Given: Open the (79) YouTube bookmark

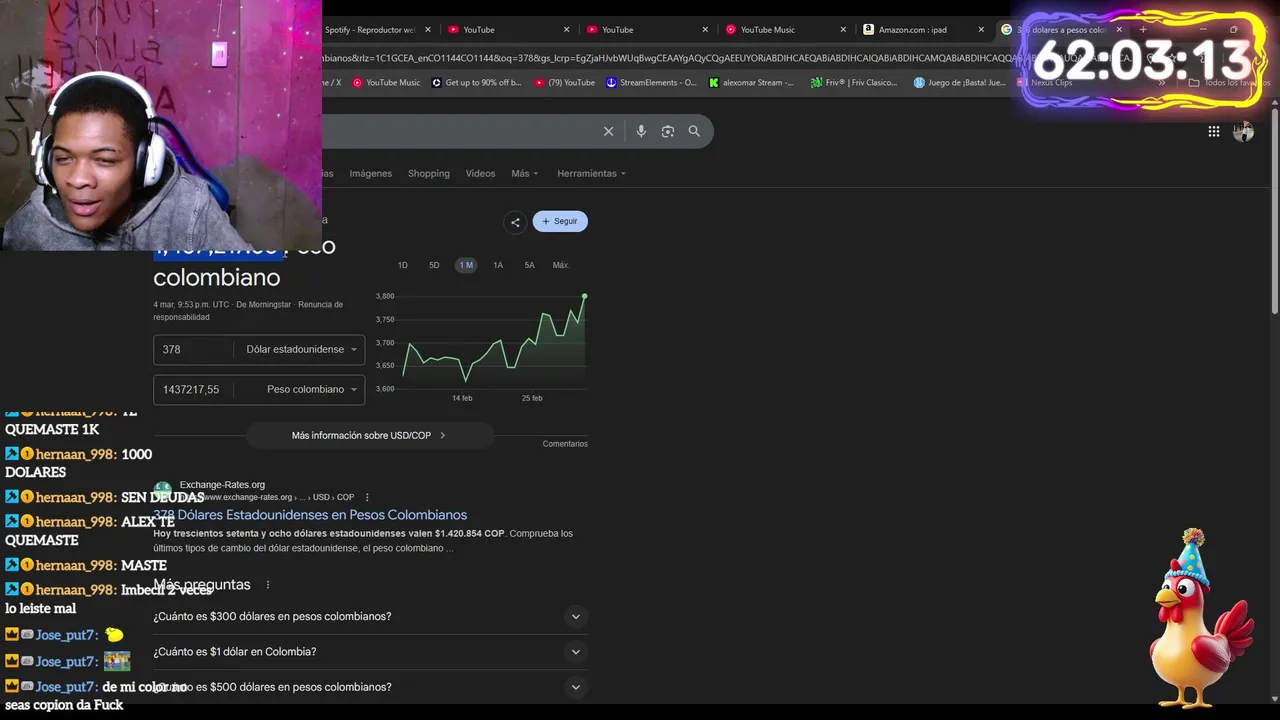Looking at the screenshot, I should 565,83.
